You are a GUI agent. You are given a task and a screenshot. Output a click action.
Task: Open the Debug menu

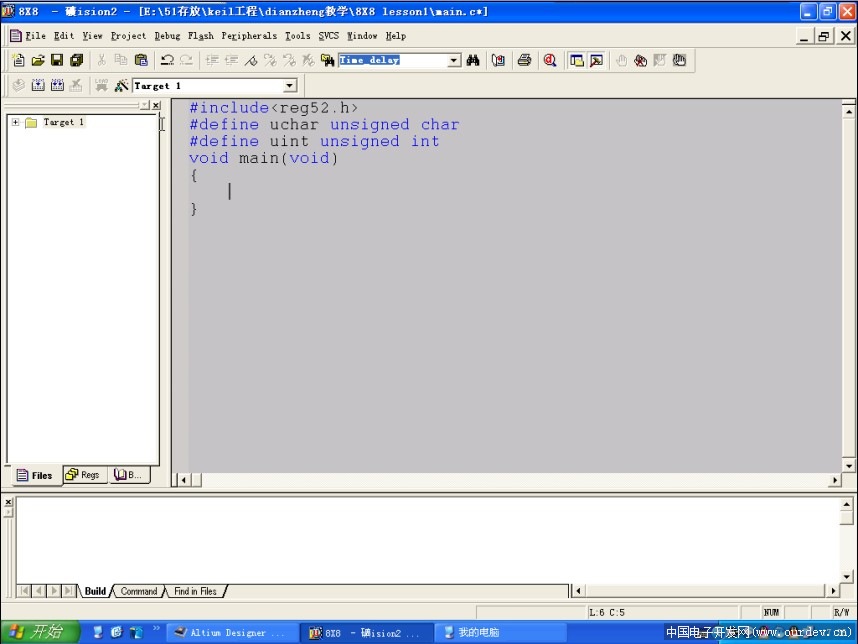click(x=167, y=36)
